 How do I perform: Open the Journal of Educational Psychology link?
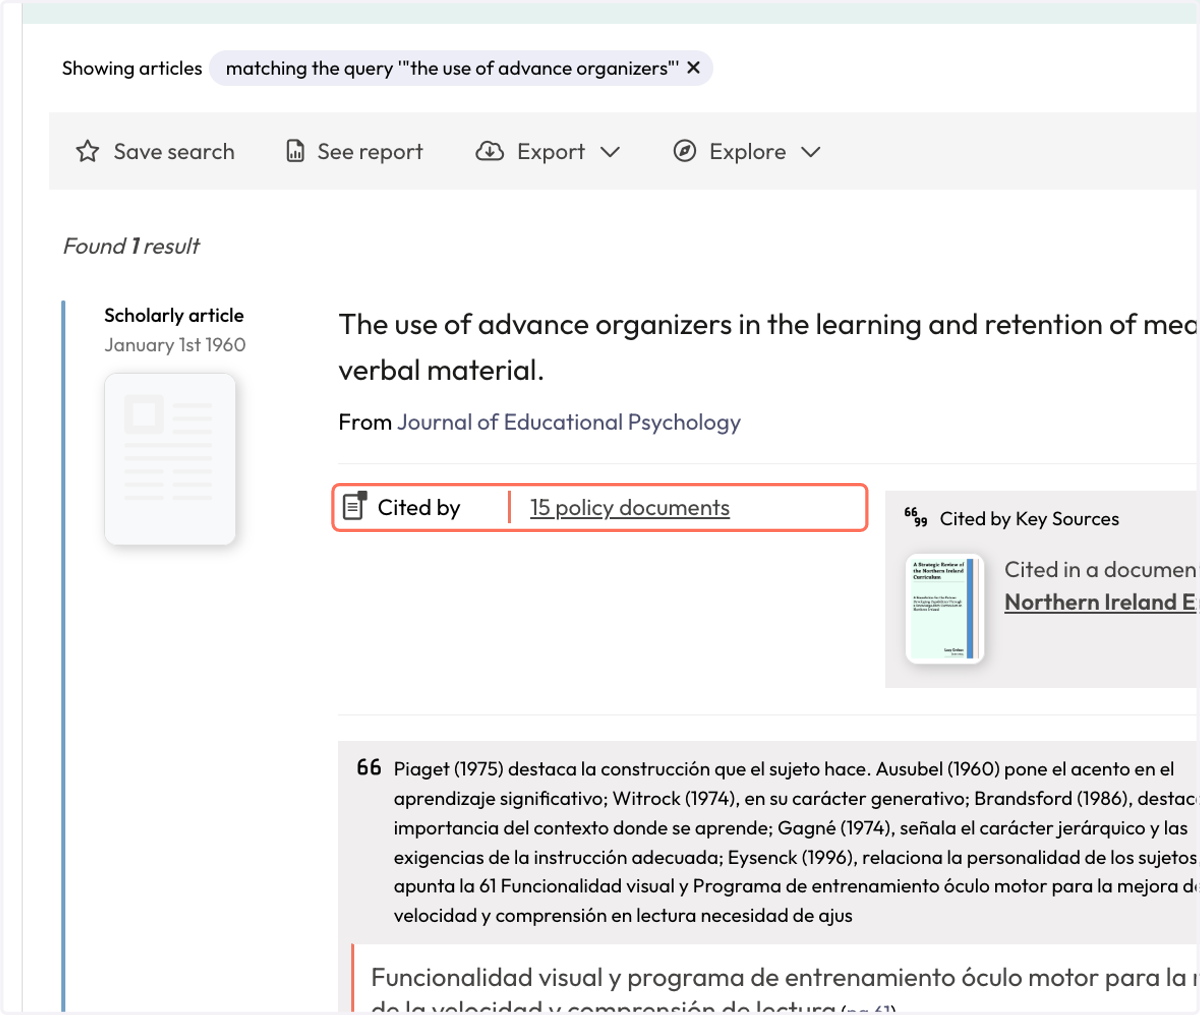[569, 422]
